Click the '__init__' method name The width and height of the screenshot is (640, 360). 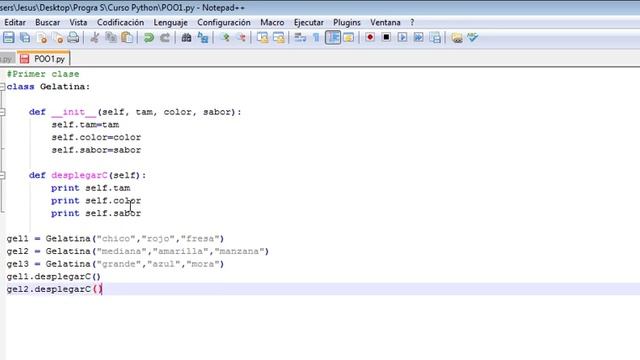pos(74,112)
